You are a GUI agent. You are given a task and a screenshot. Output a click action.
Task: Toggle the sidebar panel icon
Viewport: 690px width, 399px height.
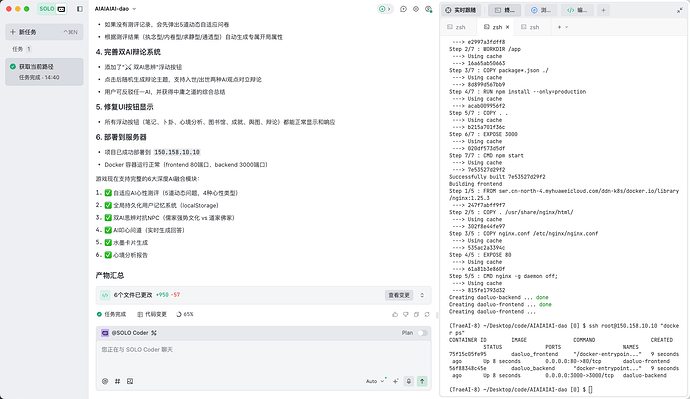coord(80,9)
